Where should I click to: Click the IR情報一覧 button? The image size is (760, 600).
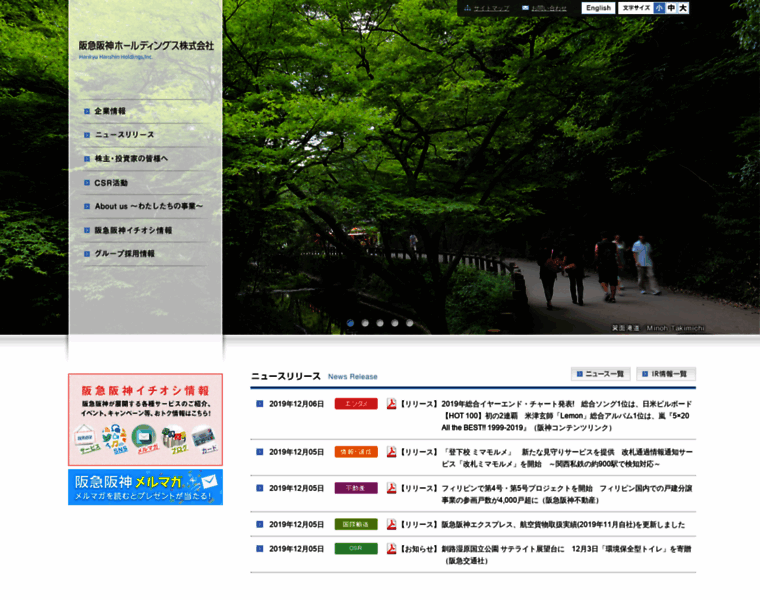(666, 374)
